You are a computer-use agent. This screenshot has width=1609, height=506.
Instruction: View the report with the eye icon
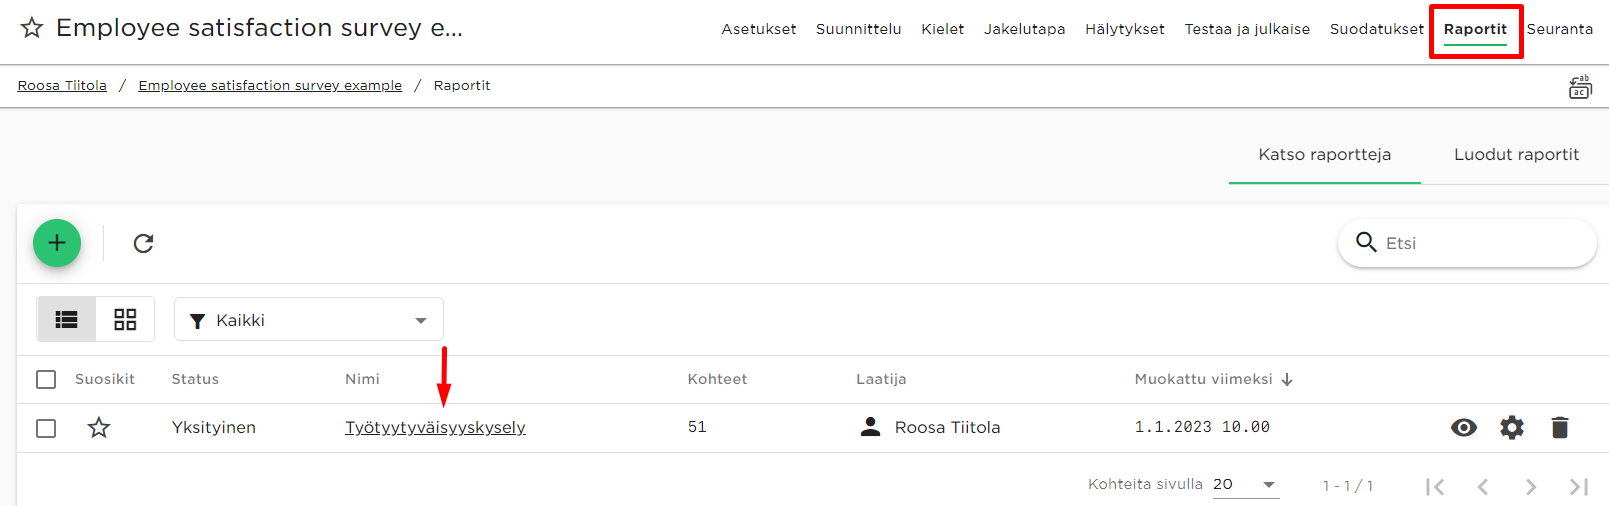pos(1464,428)
